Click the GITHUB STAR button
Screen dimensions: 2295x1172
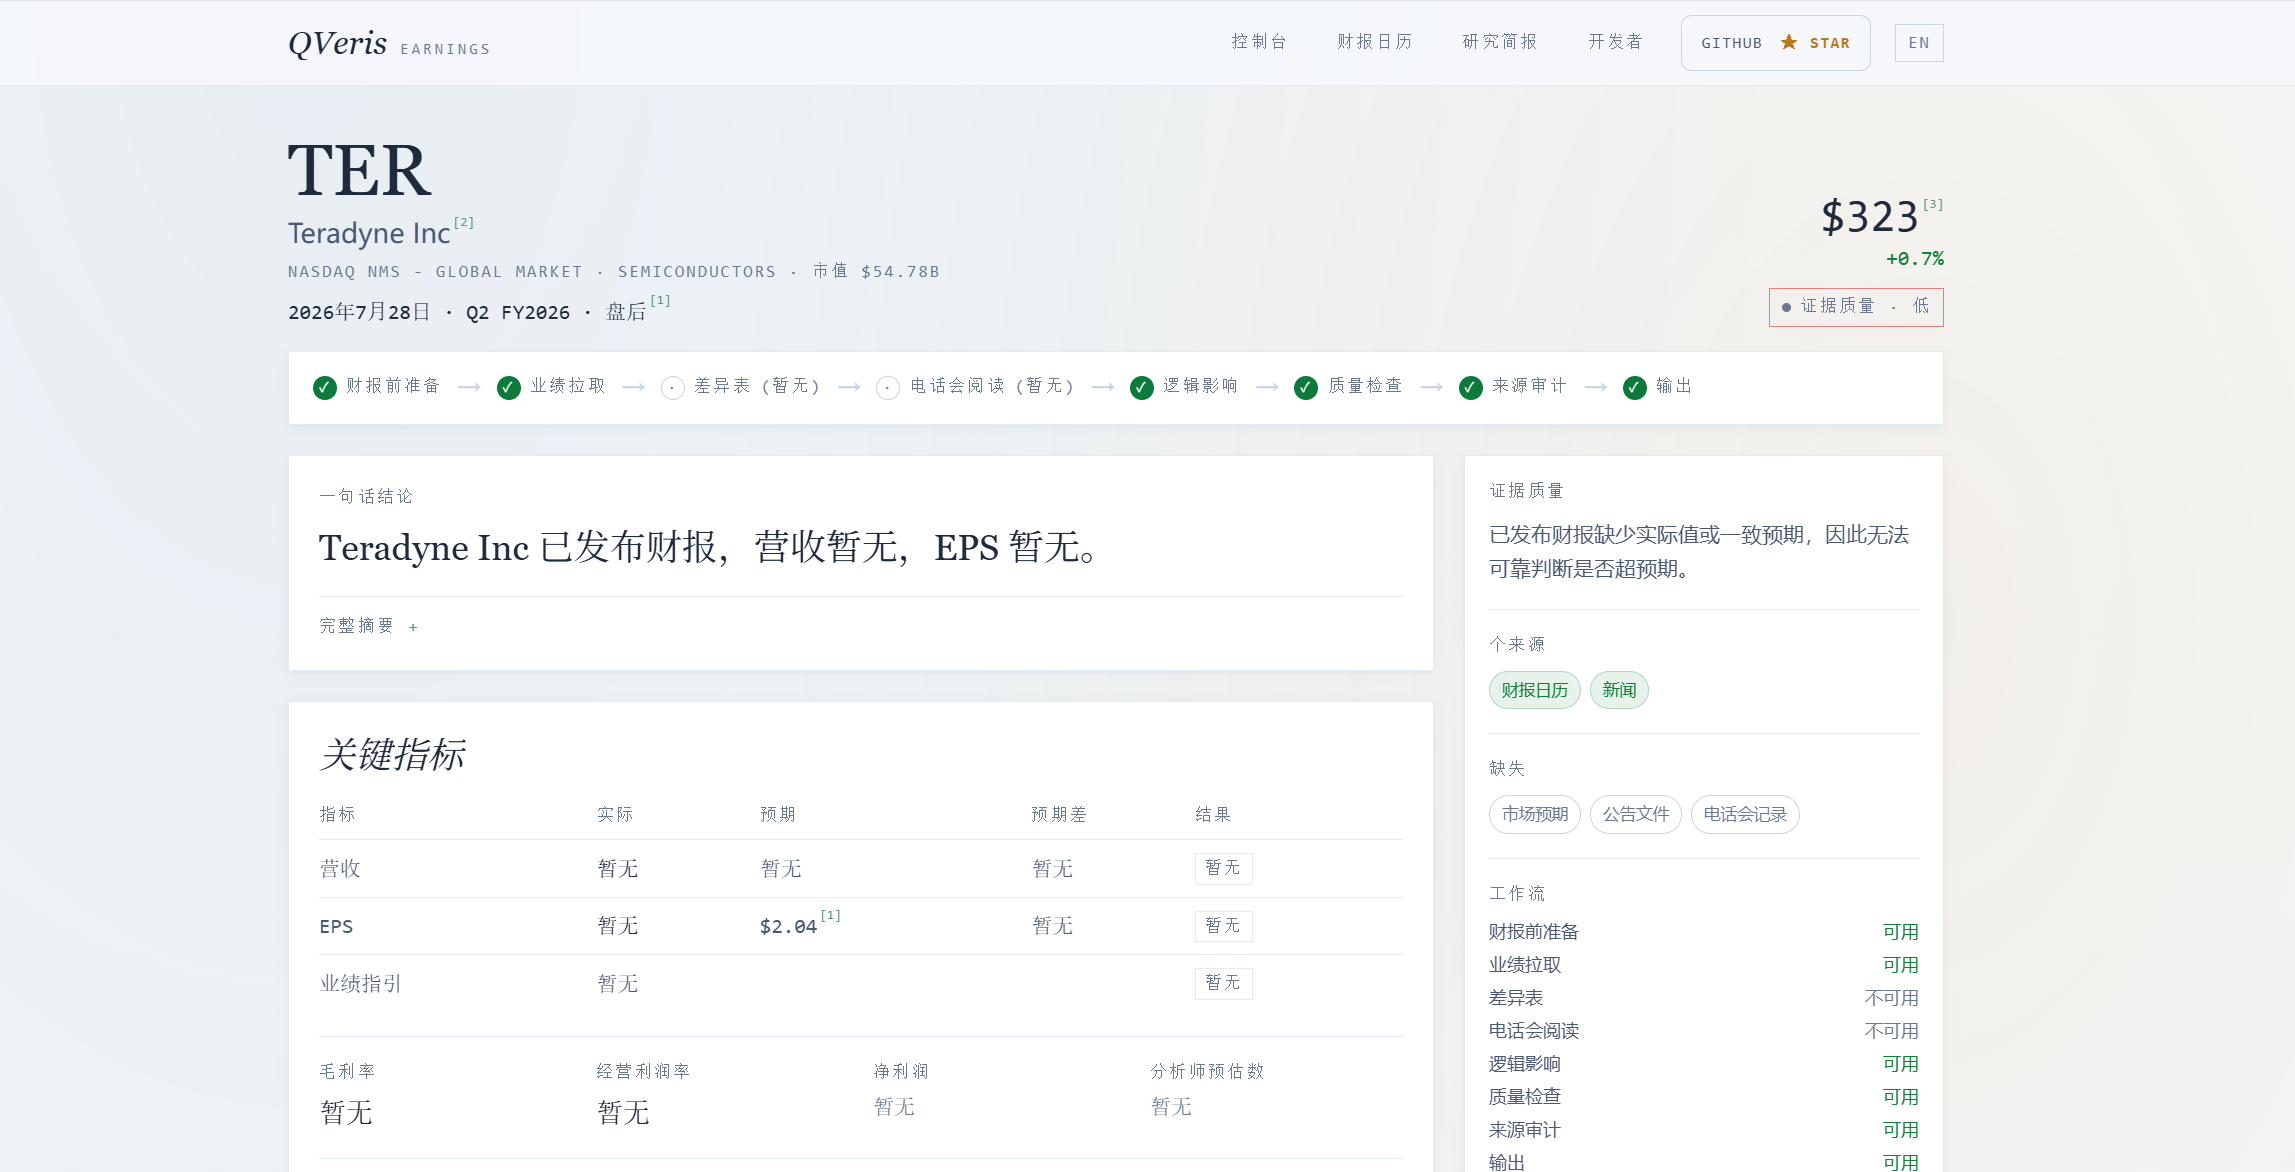point(1775,43)
